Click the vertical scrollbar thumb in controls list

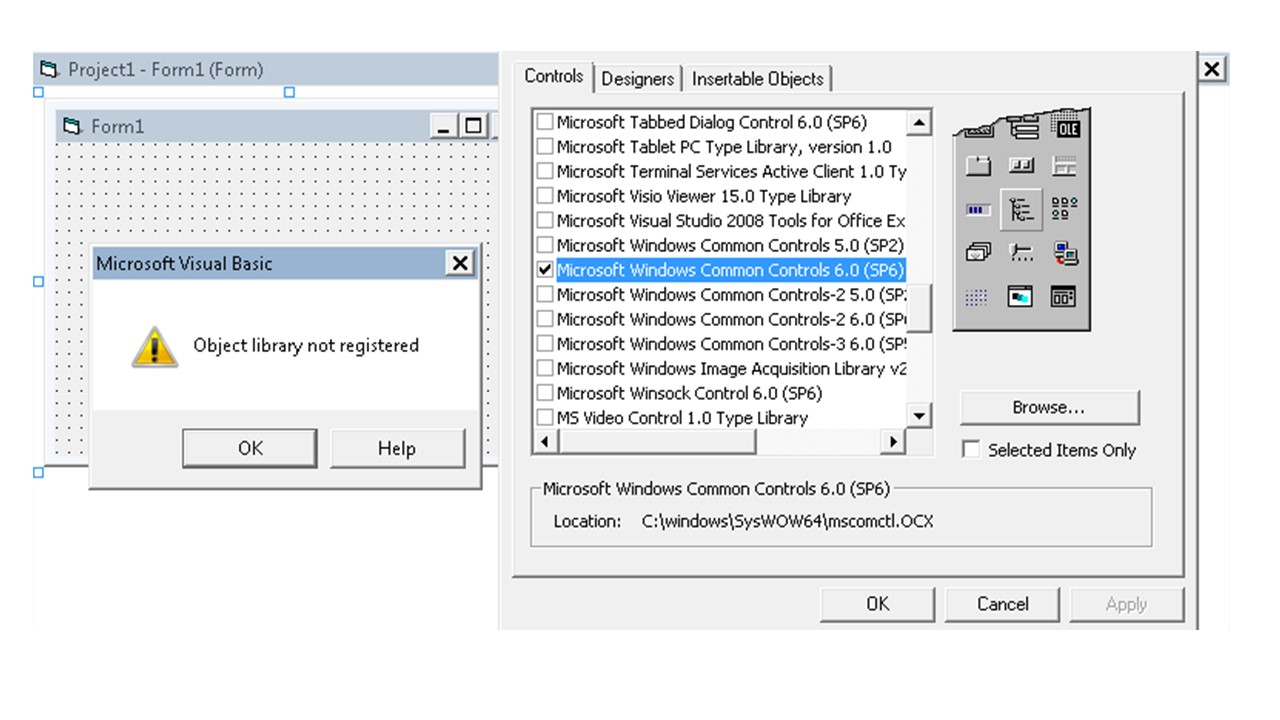(919, 308)
